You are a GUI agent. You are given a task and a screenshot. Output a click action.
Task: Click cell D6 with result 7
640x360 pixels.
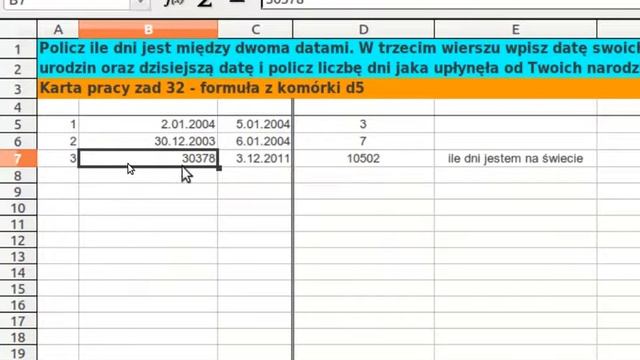[x=364, y=141]
